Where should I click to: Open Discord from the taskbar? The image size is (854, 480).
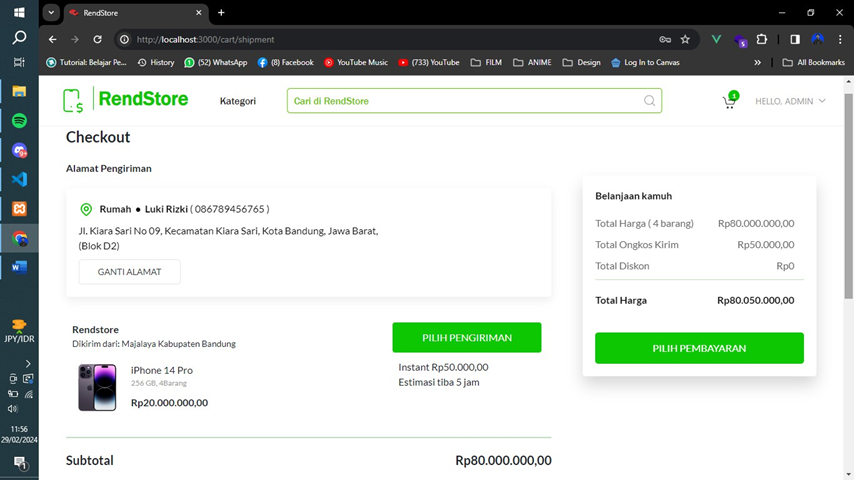coord(20,150)
